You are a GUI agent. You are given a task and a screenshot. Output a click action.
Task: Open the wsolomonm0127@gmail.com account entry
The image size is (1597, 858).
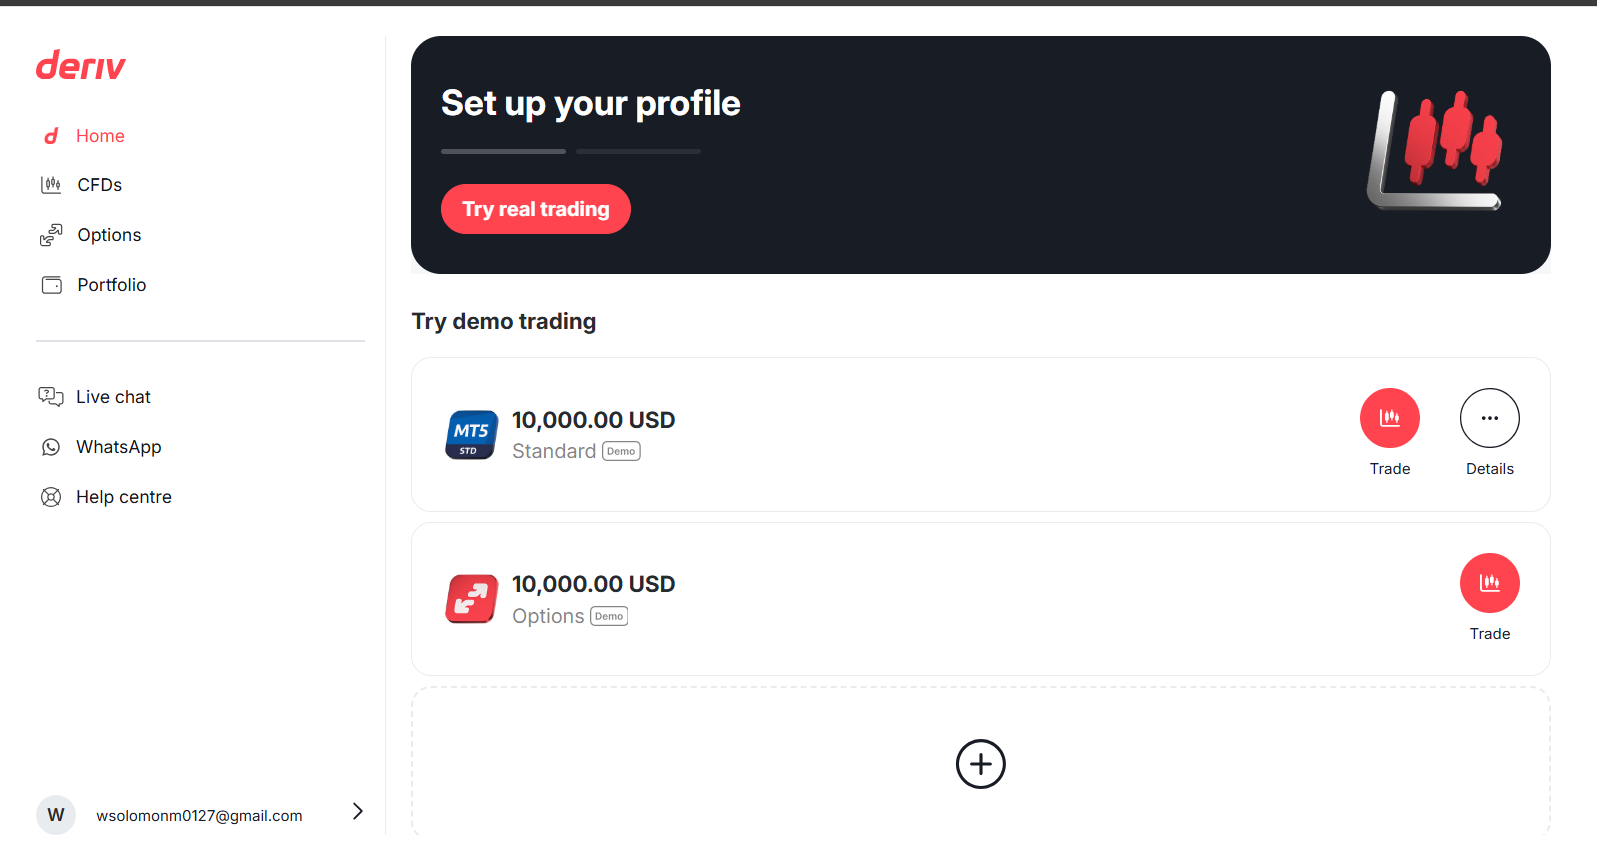[x=200, y=815]
